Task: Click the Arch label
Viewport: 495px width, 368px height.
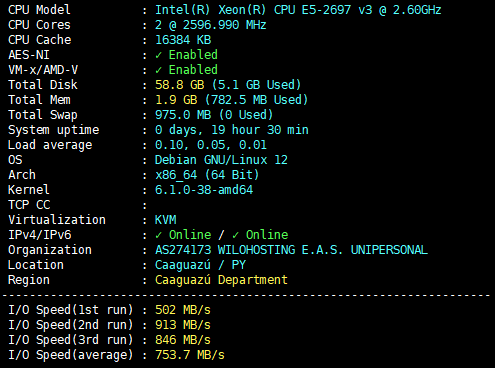Action: click(x=22, y=175)
